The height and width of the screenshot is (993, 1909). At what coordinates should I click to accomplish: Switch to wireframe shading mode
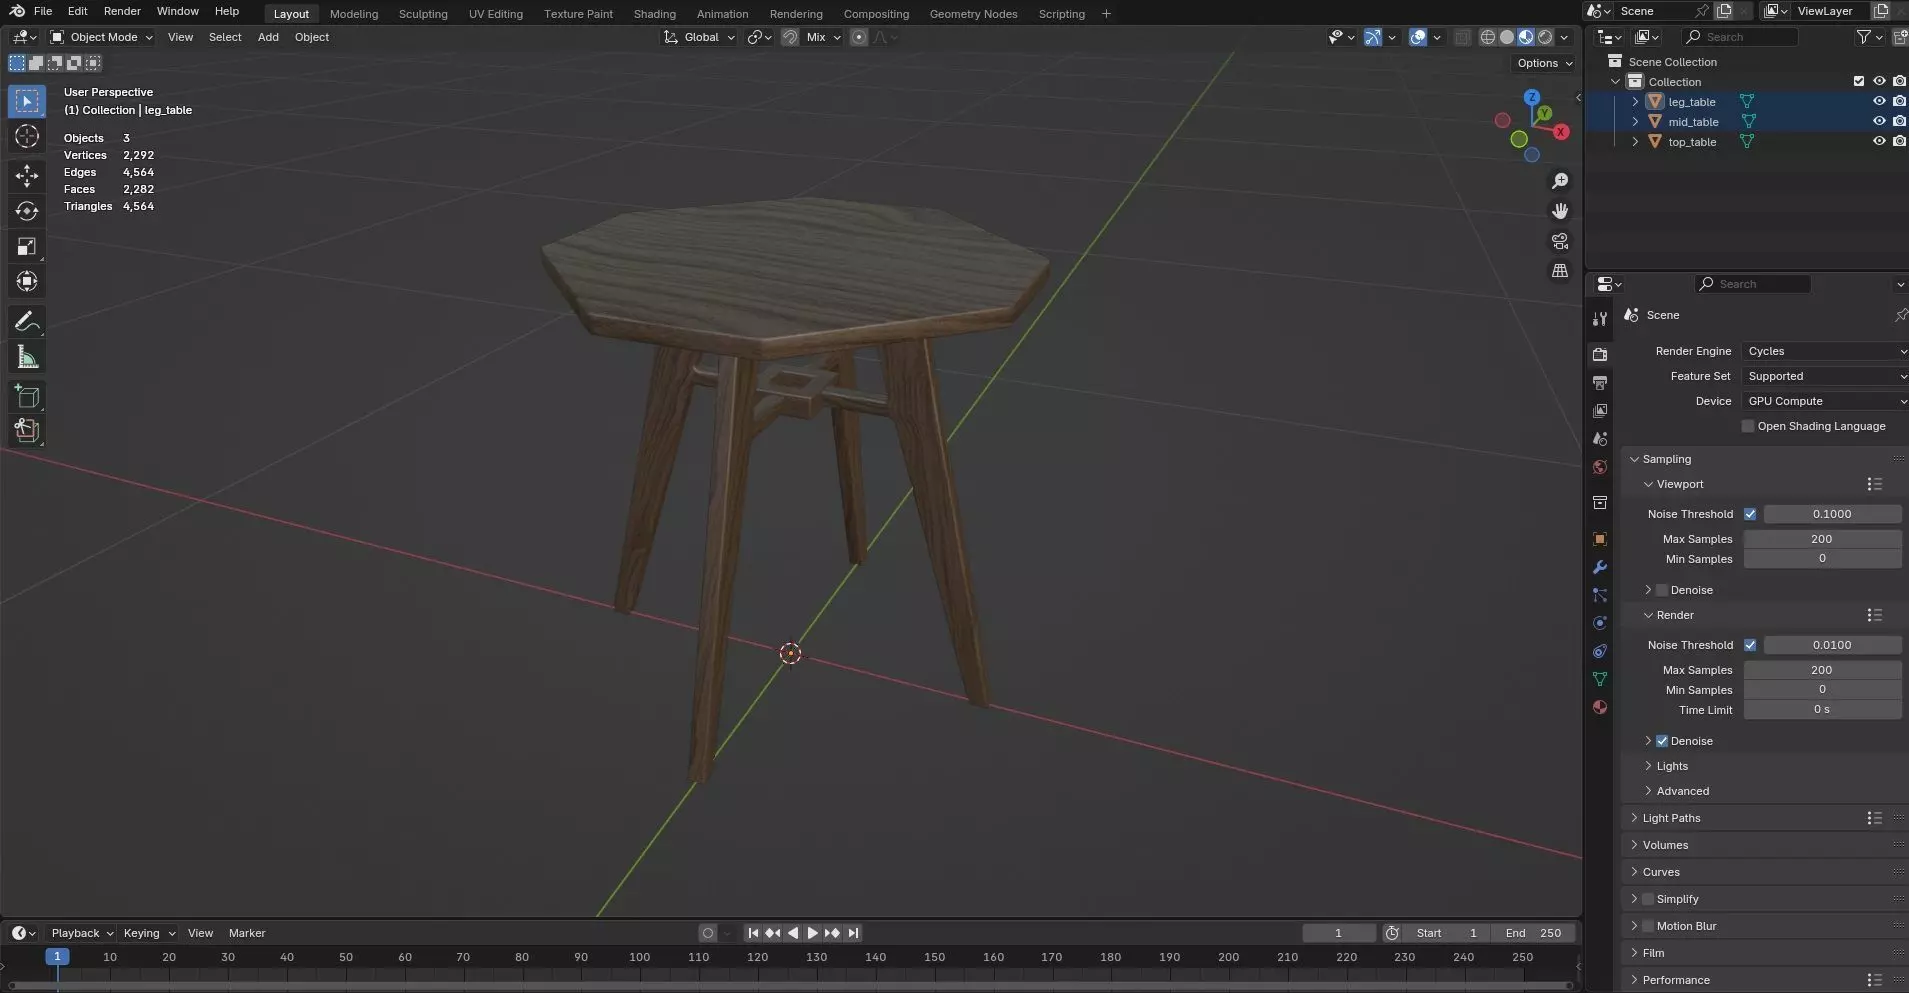click(1488, 37)
